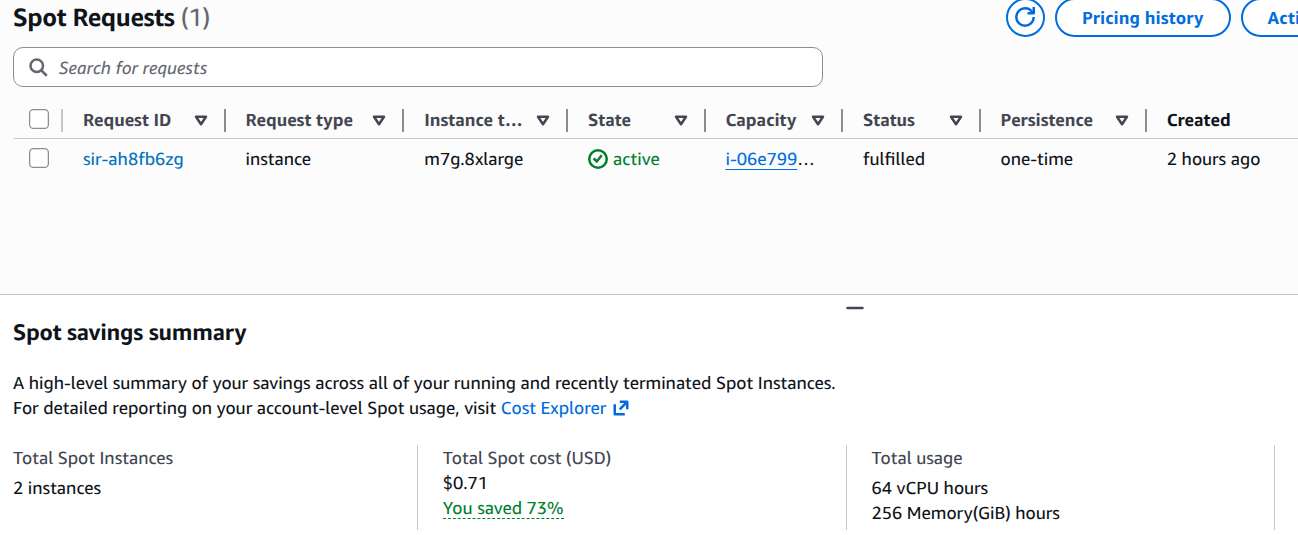Click the search magnifier icon

38,68
